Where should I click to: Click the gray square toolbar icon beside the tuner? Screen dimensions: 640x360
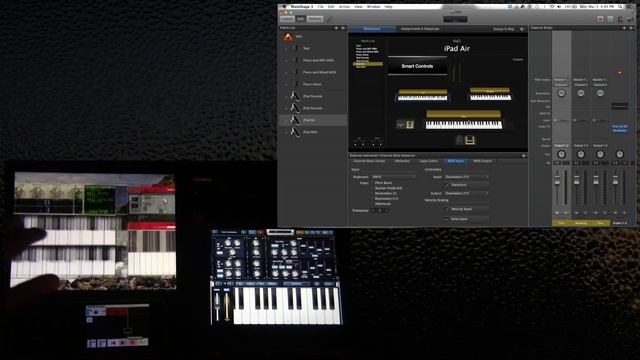point(610,19)
